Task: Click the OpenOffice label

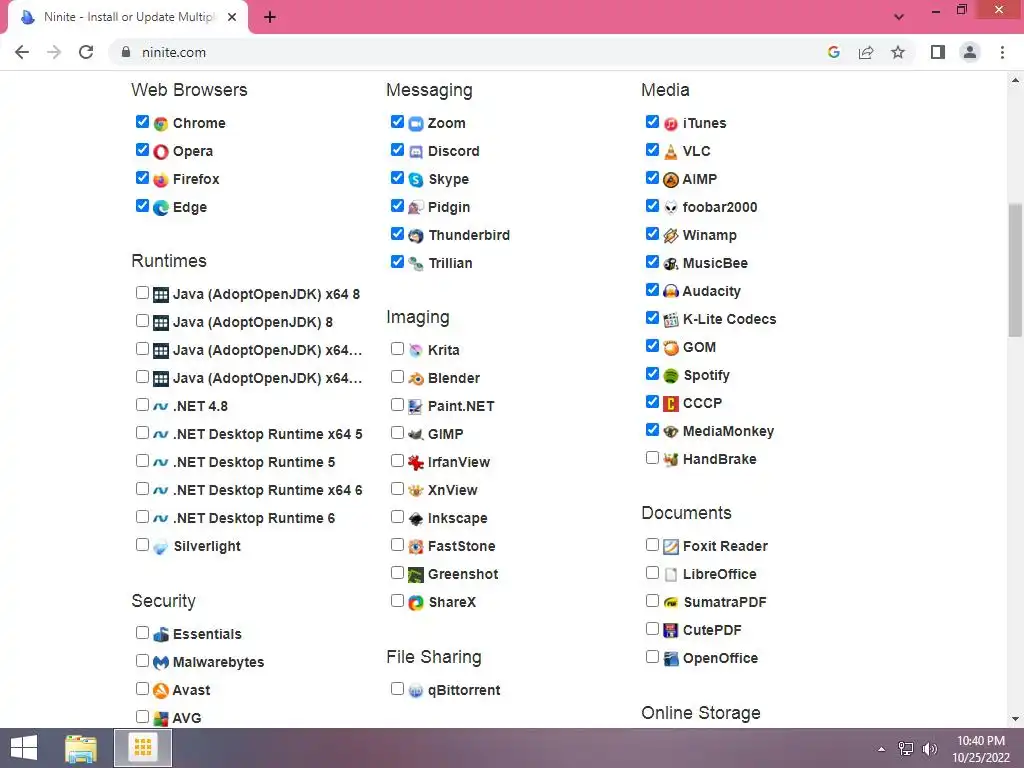Action: click(720, 658)
